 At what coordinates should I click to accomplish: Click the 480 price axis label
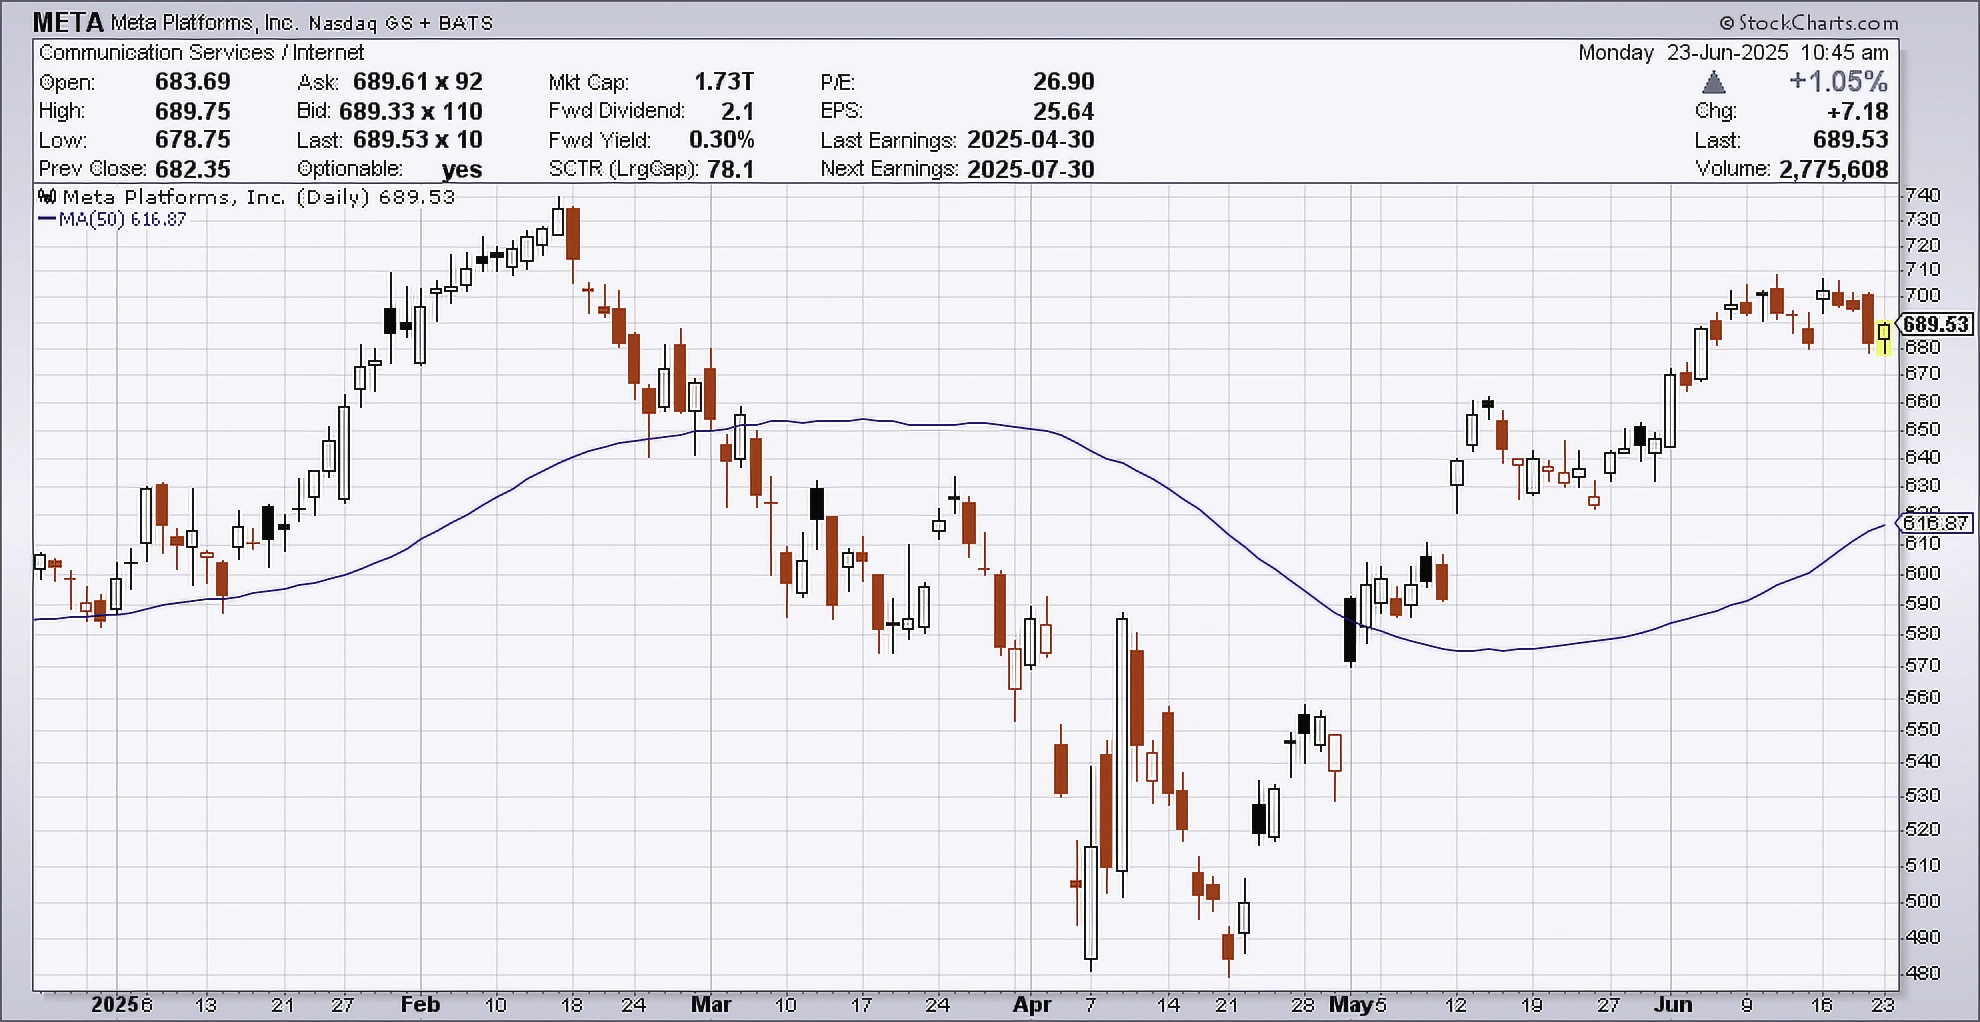click(1922, 972)
